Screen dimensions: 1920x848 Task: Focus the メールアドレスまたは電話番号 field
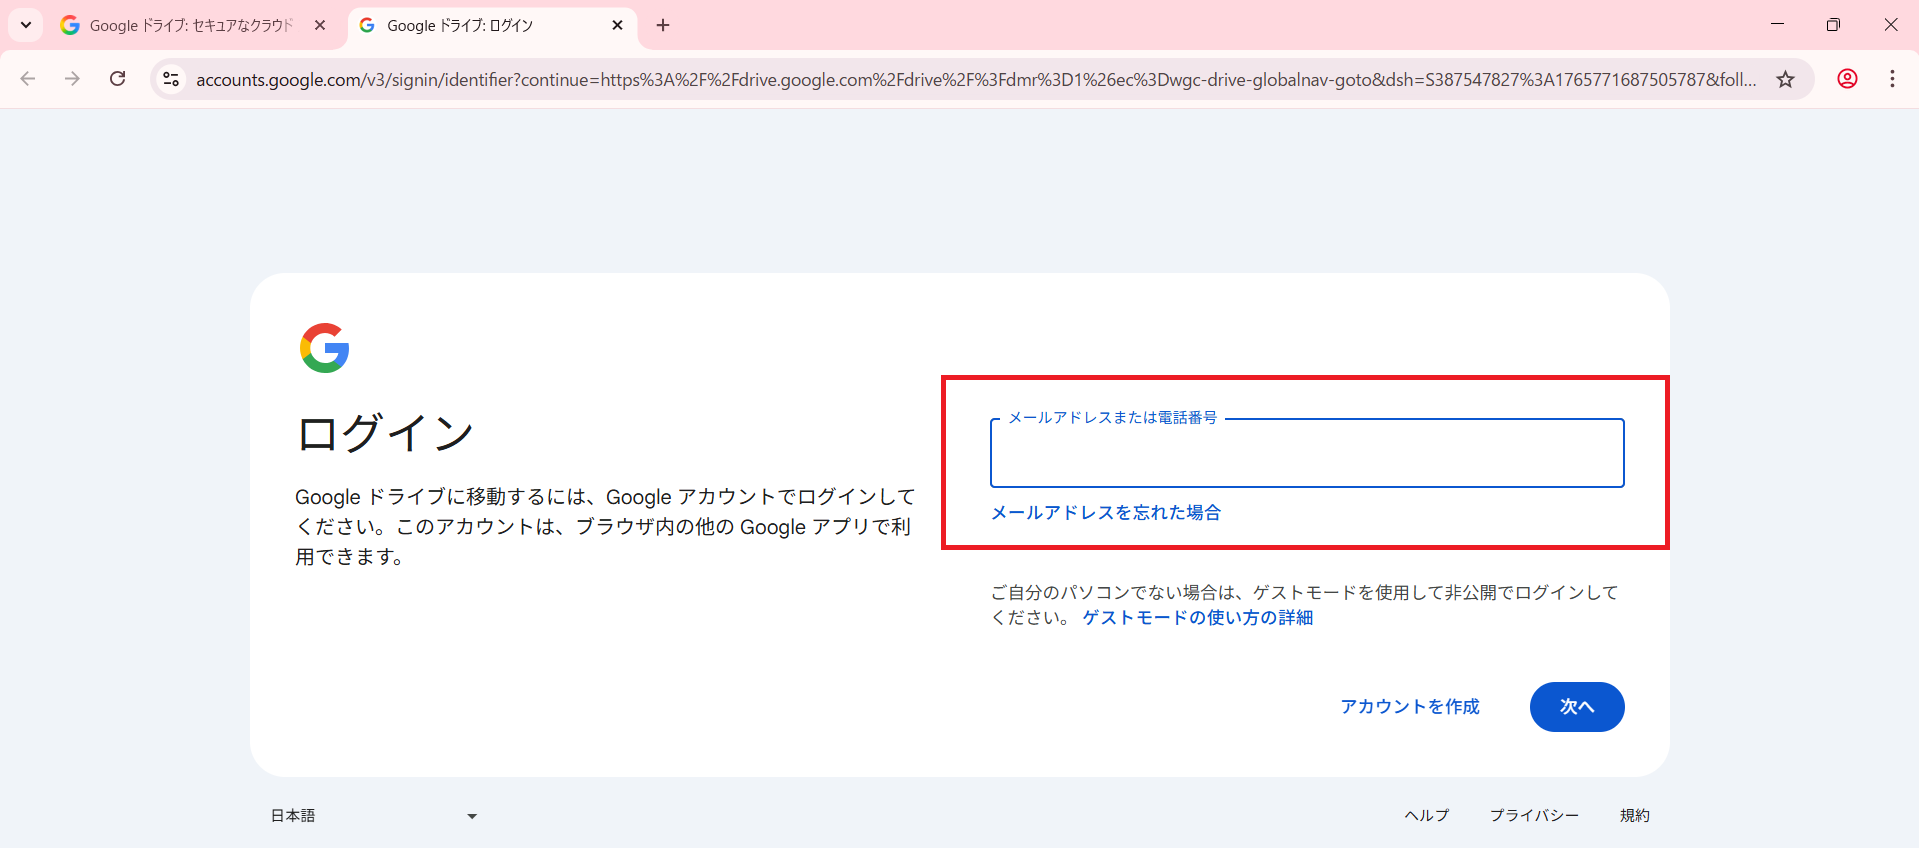[x=1307, y=453]
